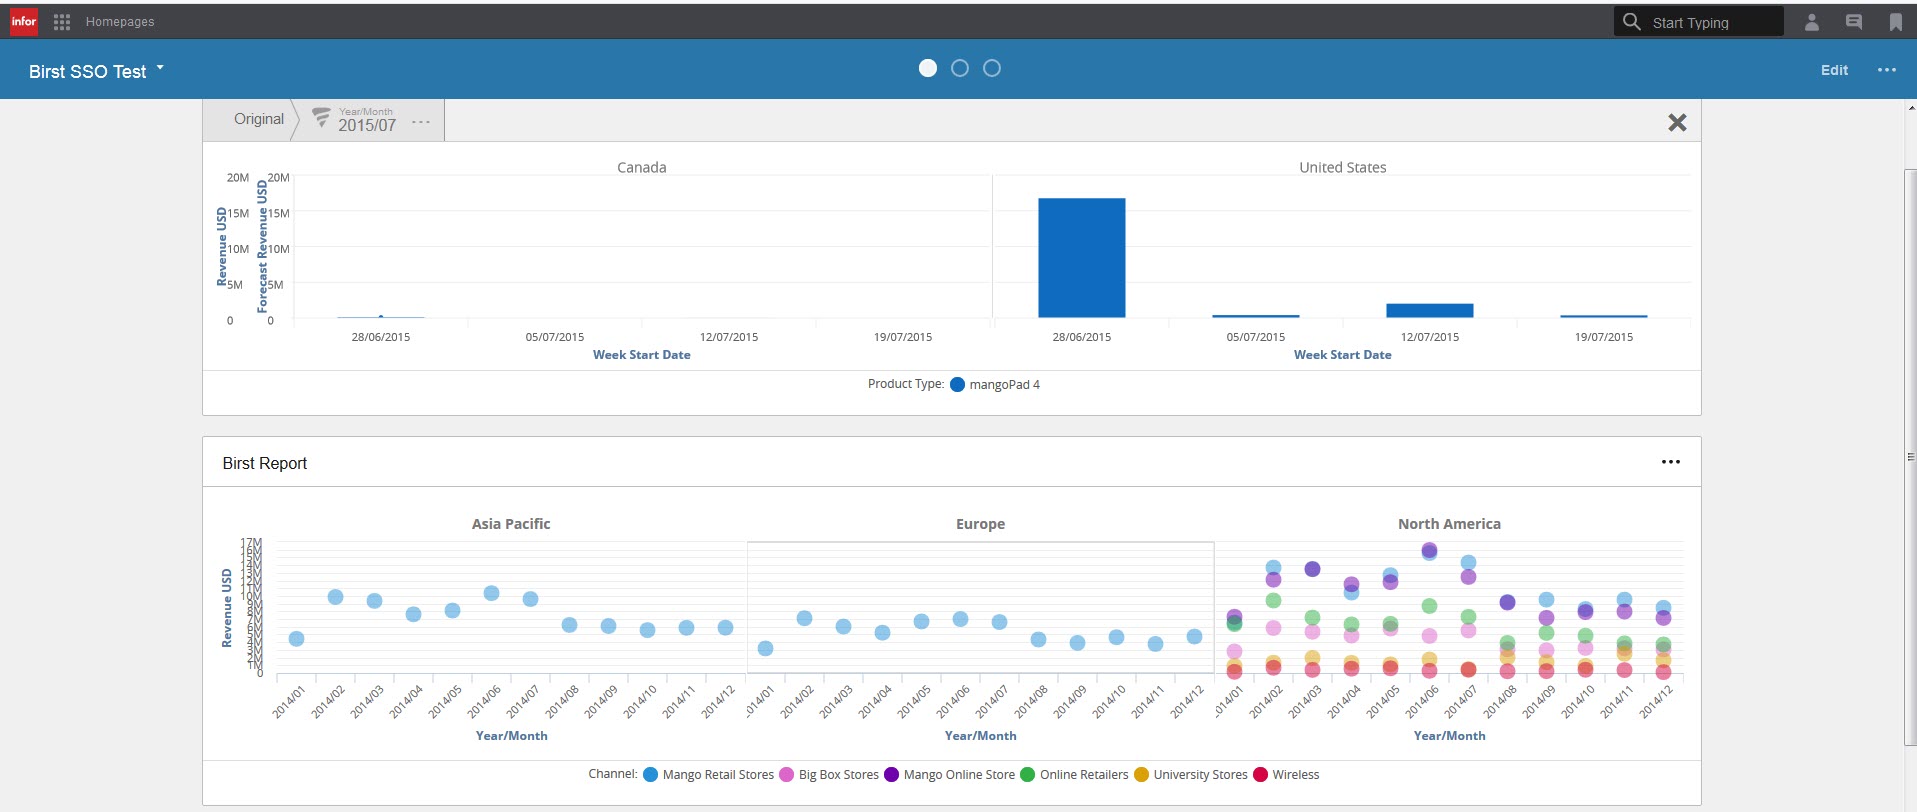Open the chat messages icon
The height and width of the screenshot is (812, 1917).
1854,22
